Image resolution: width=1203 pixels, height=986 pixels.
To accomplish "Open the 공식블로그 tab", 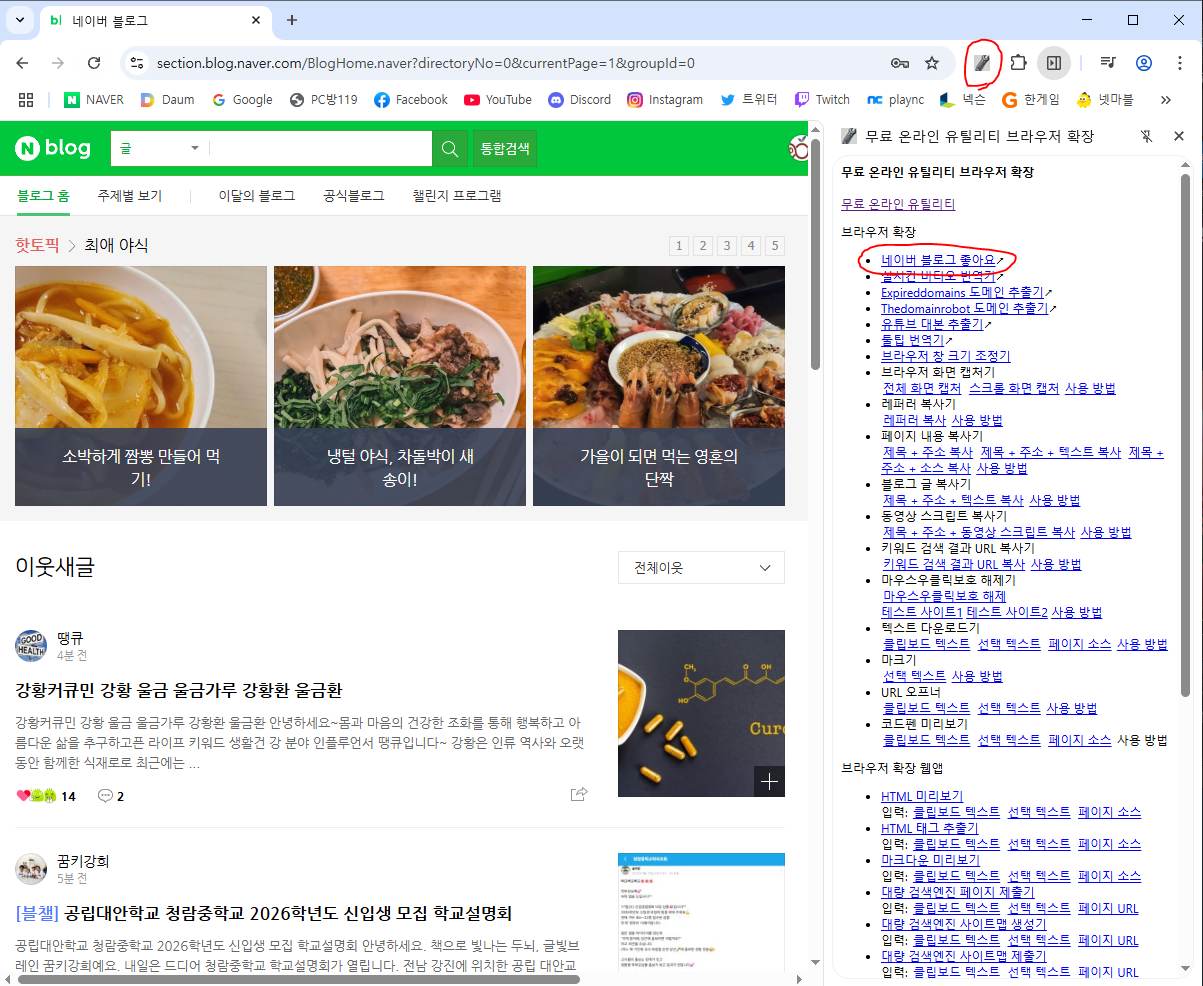I will pos(353,196).
